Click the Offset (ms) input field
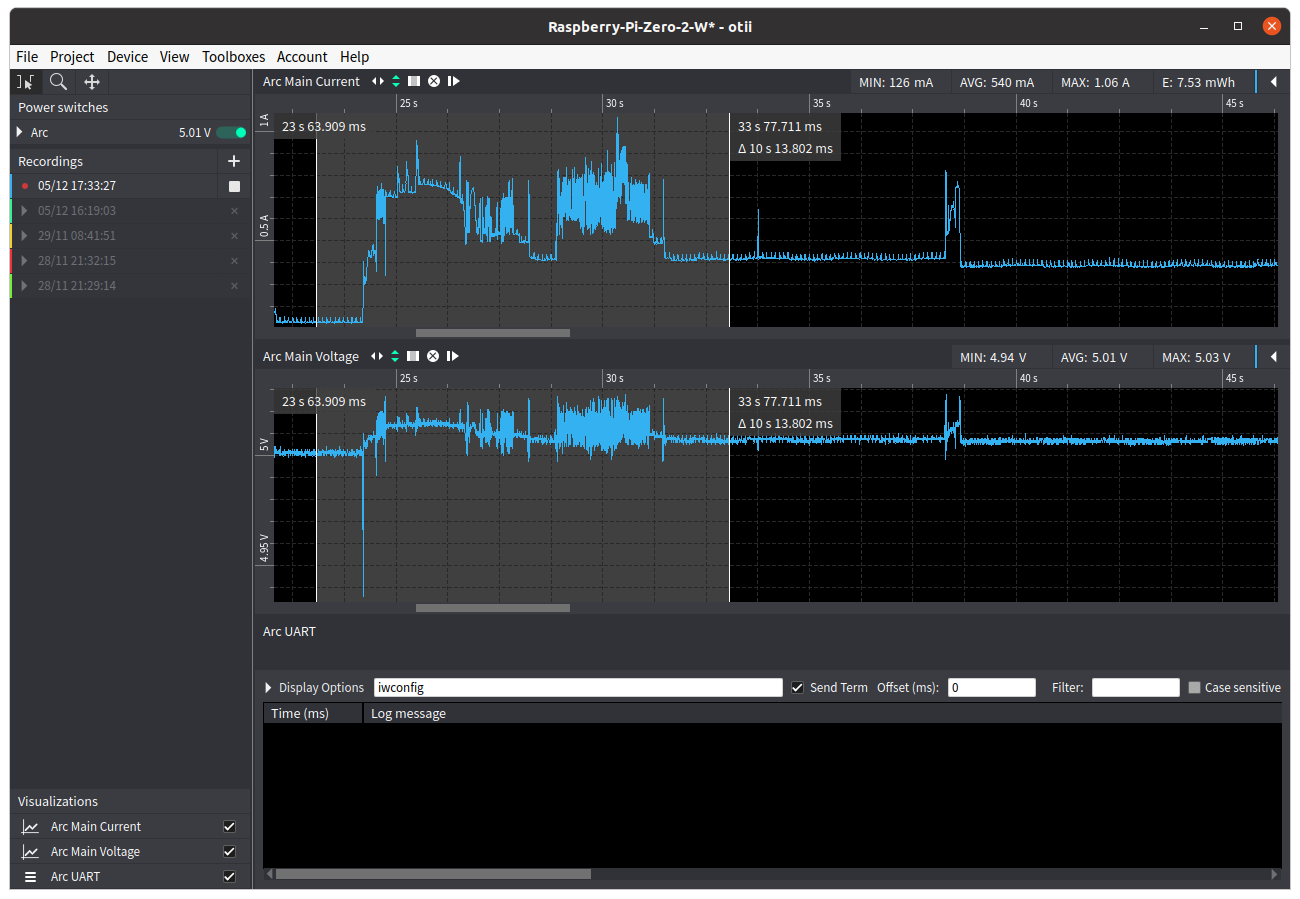1300x899 pixels. point(992,688)
